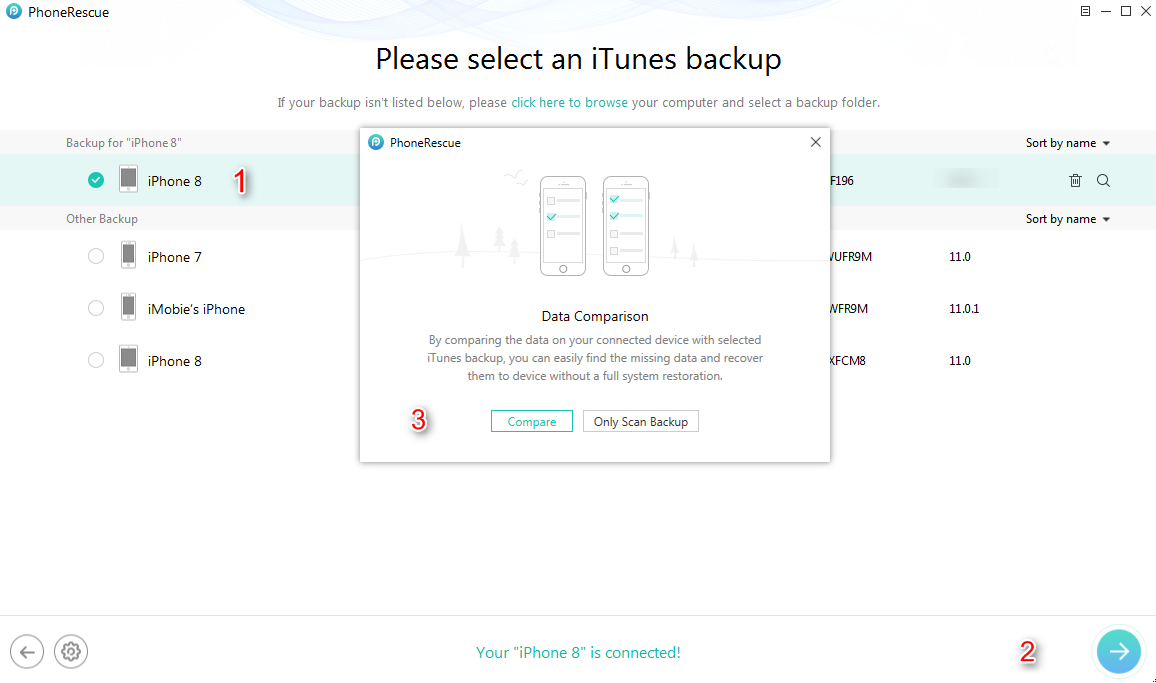This screenshot has width=1156, height=683.
Task: Follow the 'click here to browse' link
Action: tap(569, 103)
